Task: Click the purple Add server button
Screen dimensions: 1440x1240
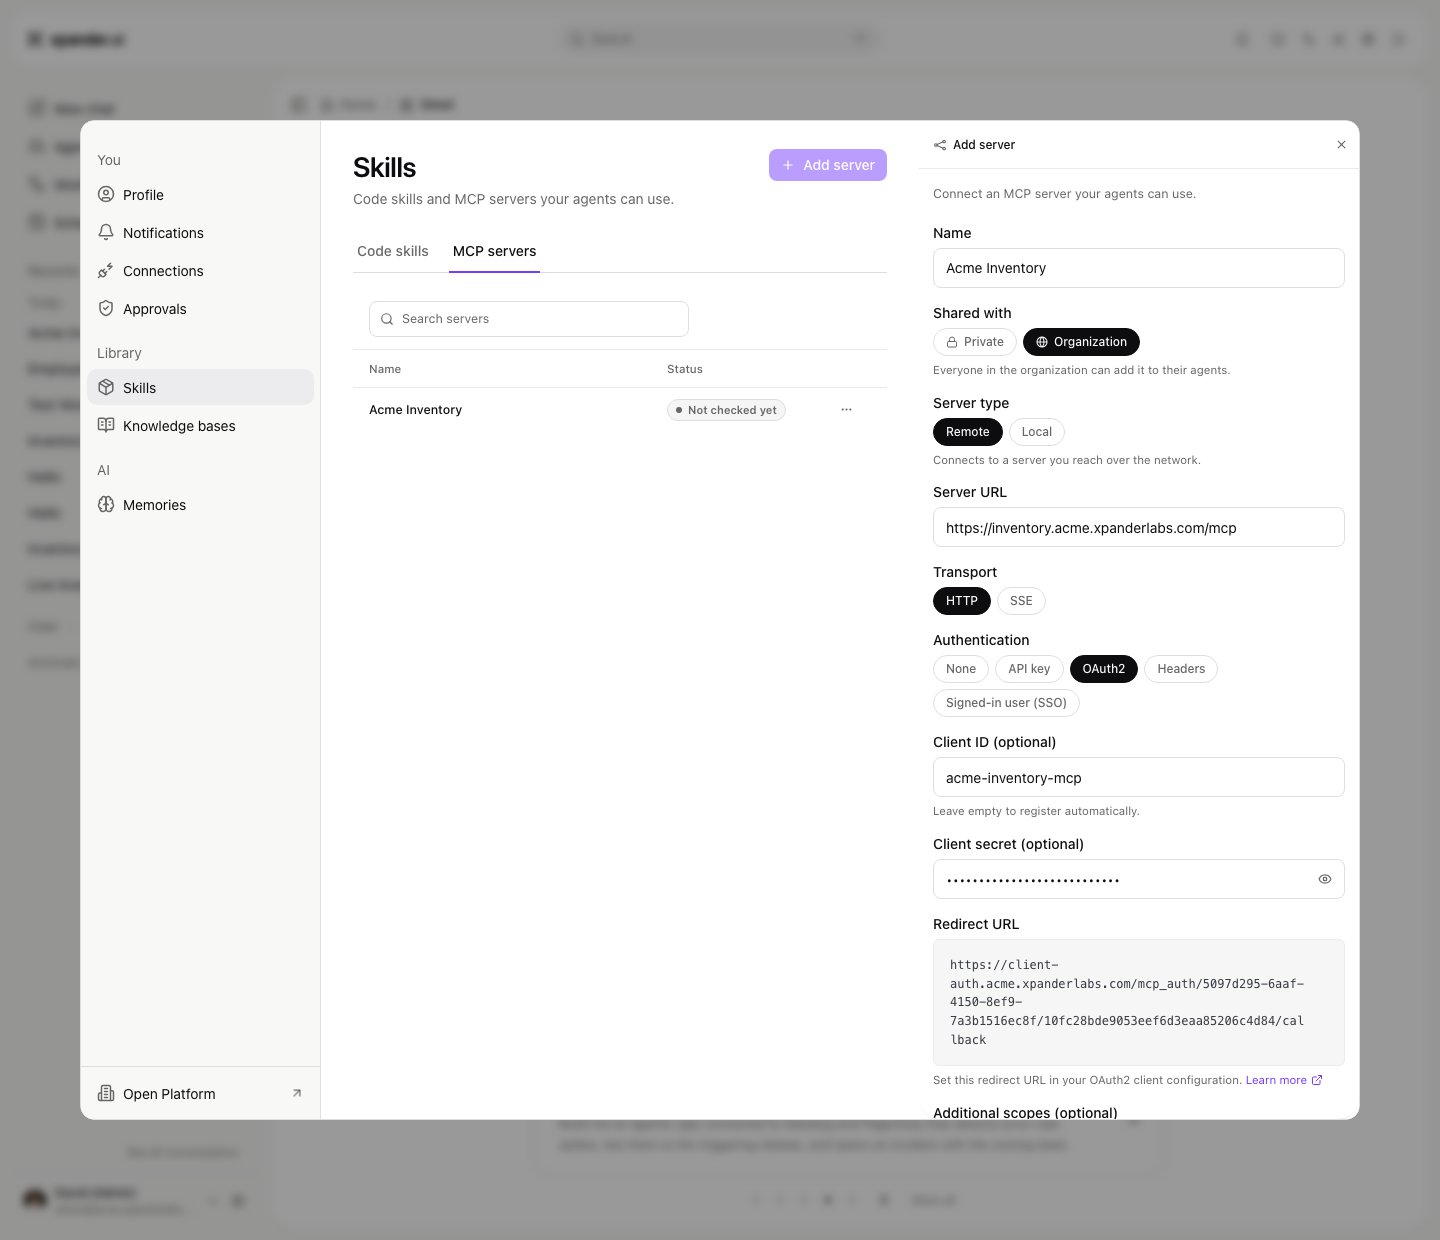Action: pos(828,165)
